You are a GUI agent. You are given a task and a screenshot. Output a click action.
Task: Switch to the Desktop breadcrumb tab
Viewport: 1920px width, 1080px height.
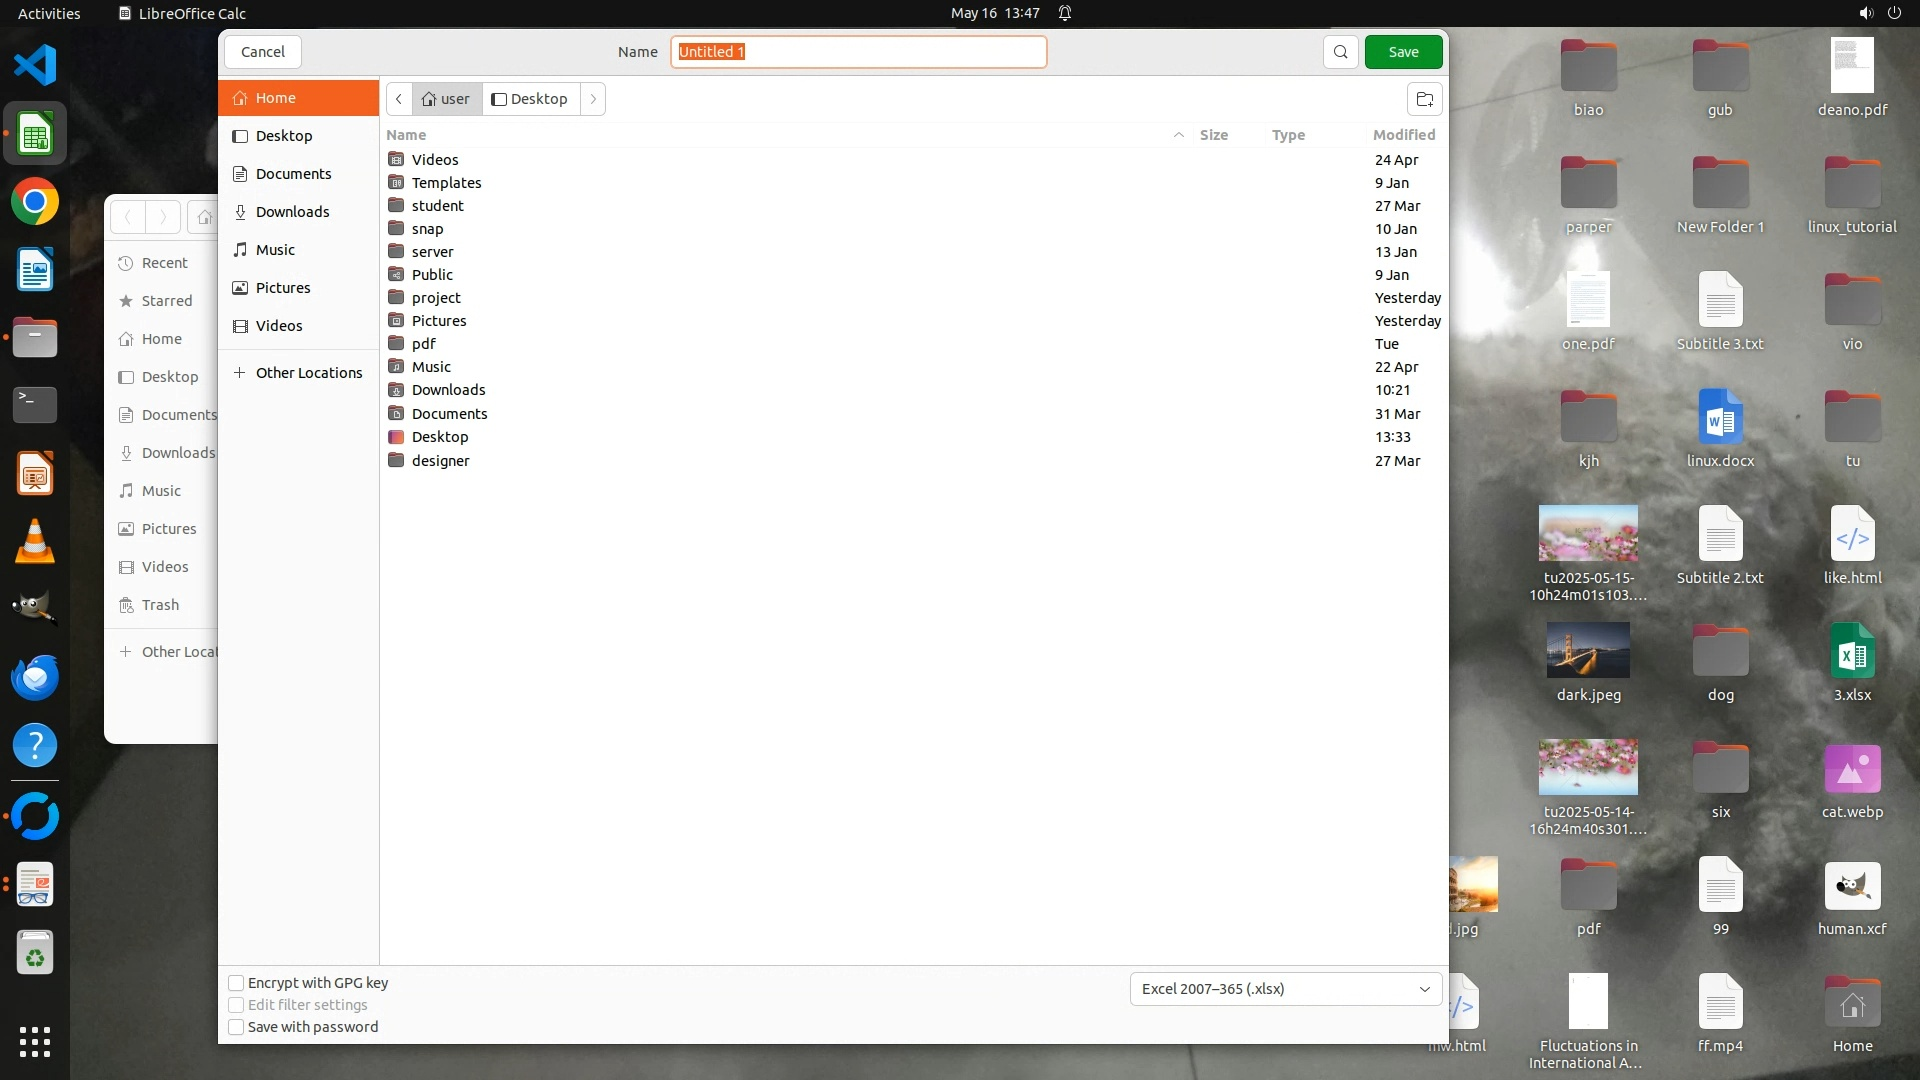point(530,99)
